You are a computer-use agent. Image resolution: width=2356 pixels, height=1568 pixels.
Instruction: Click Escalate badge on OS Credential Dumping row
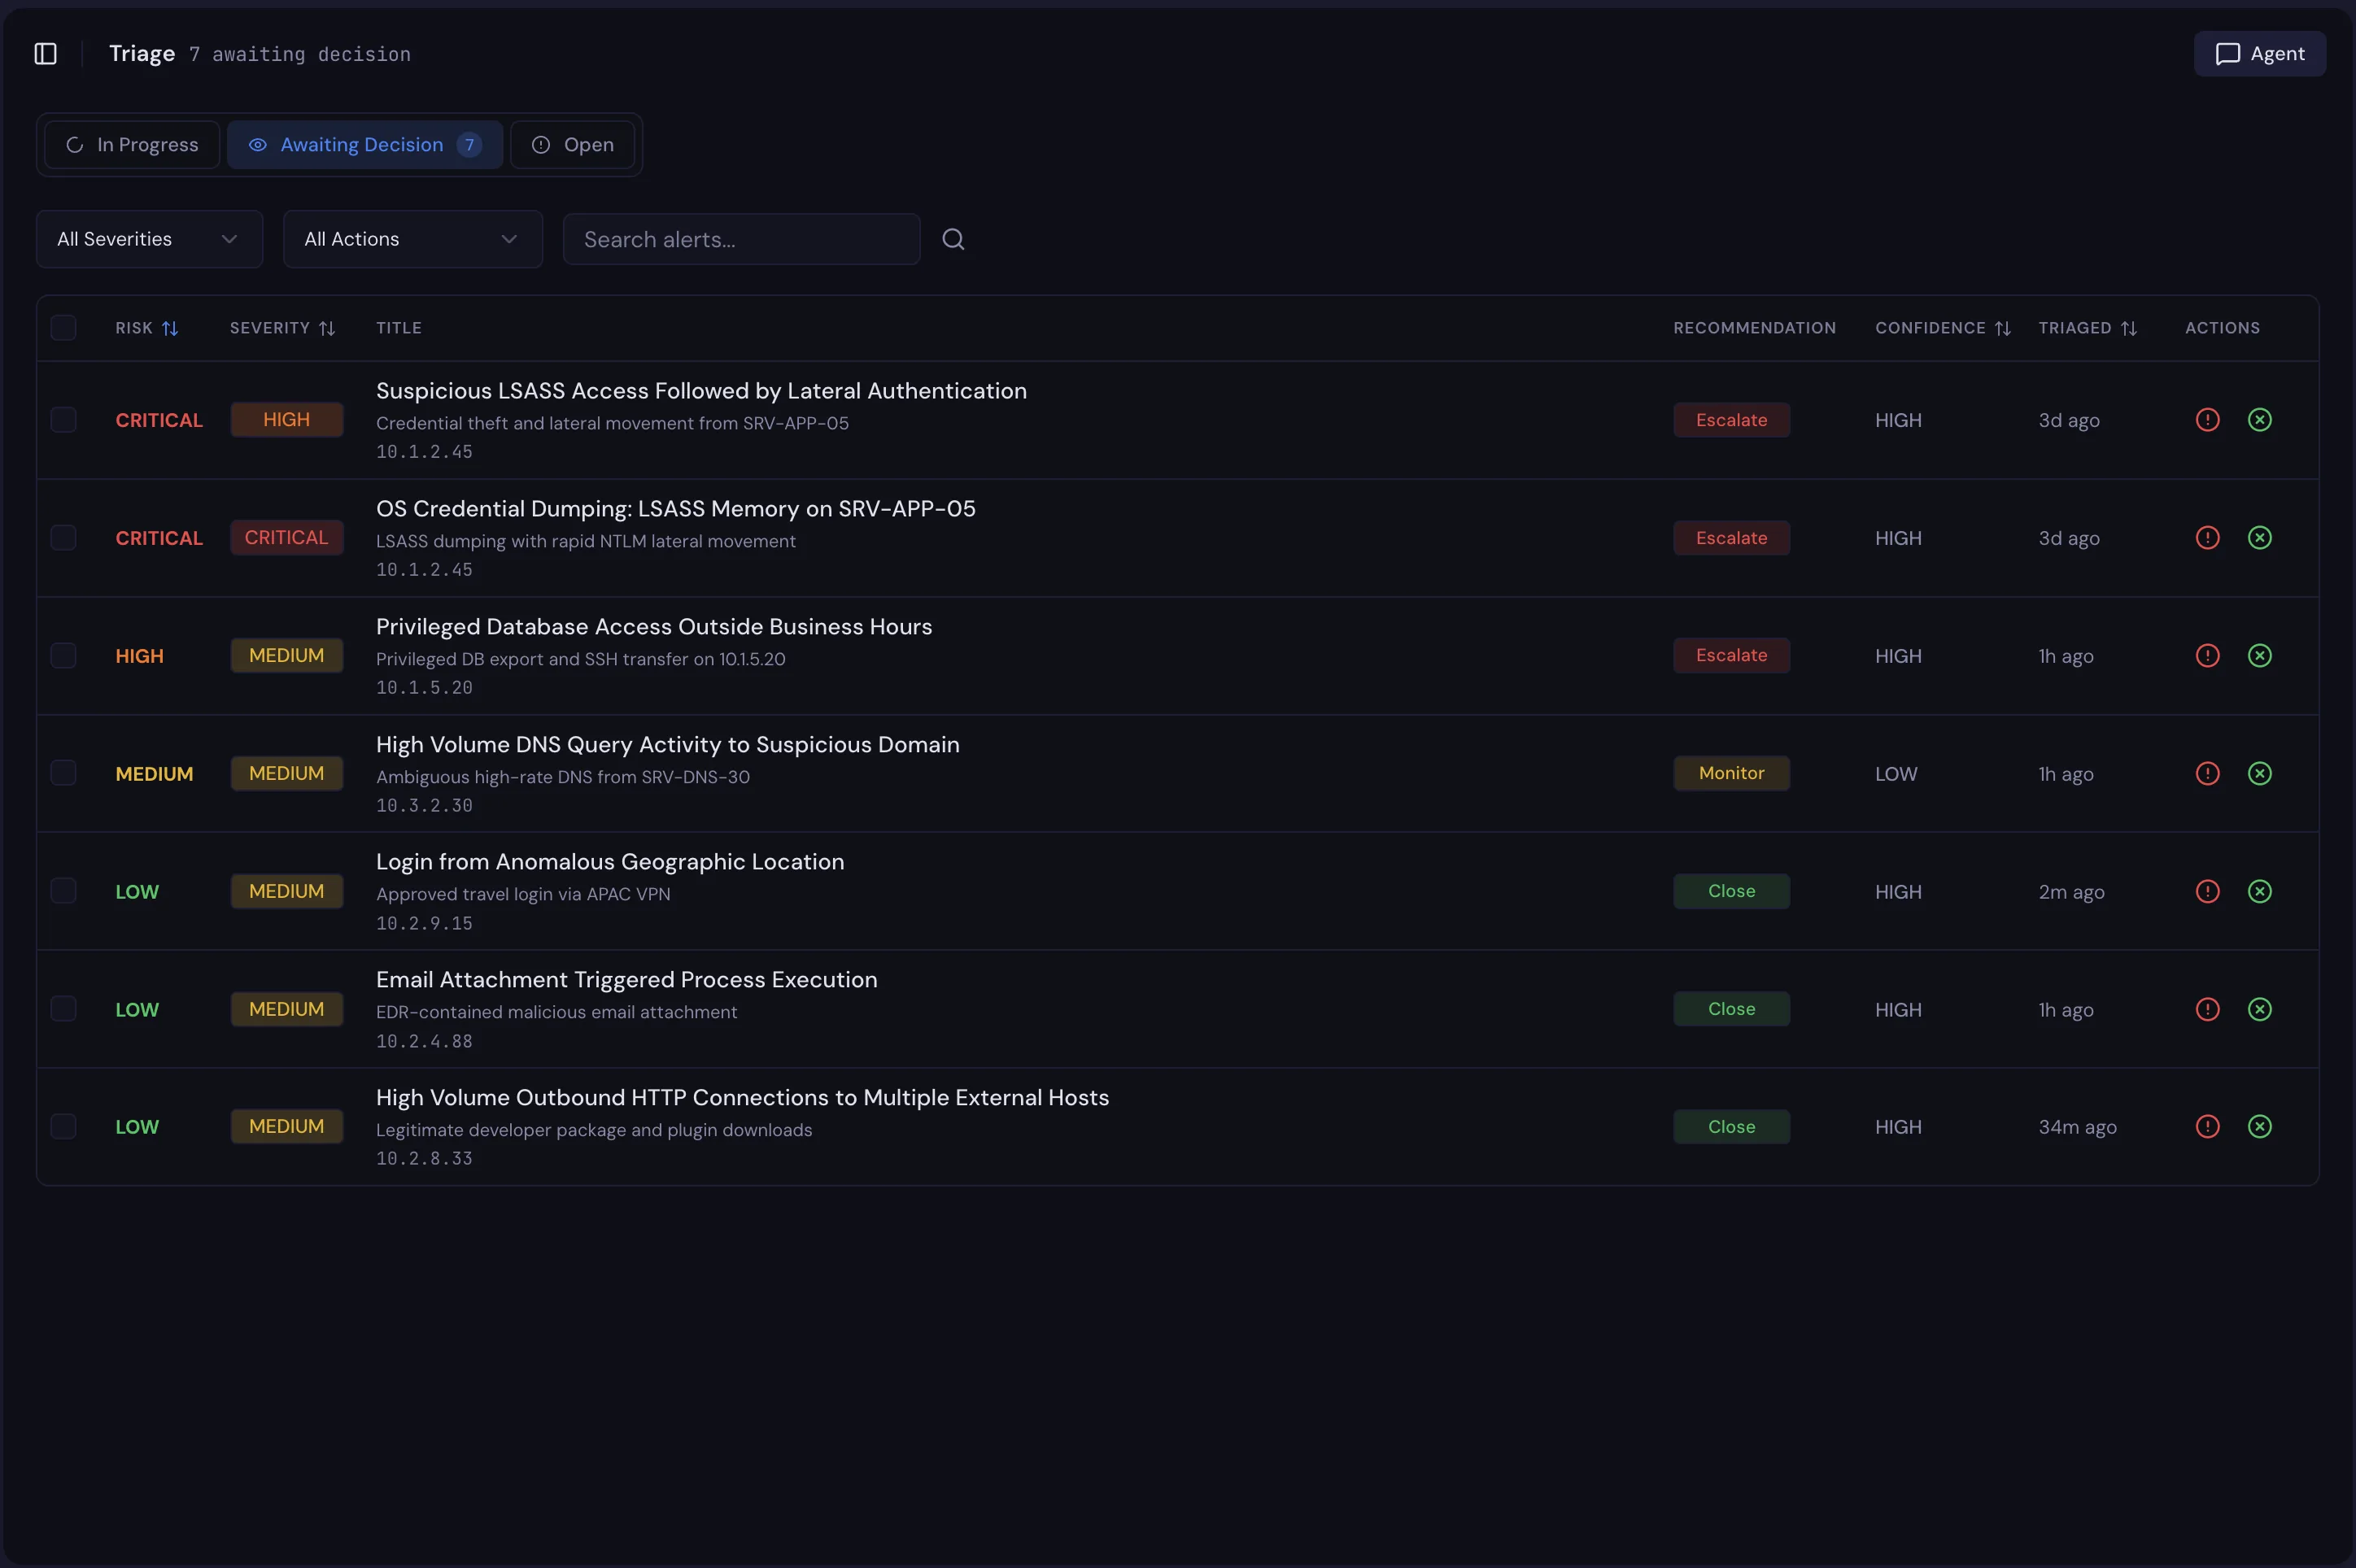(1731, 538)
